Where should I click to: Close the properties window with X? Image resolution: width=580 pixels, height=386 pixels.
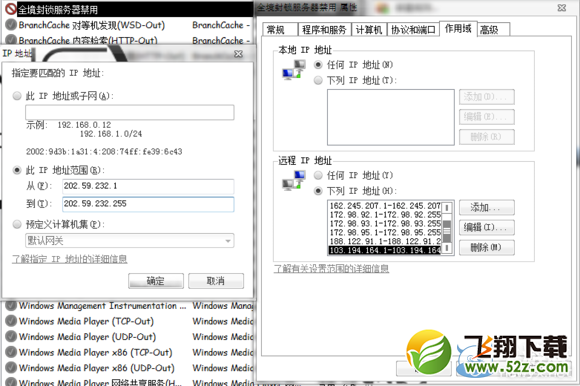(562, 8)
